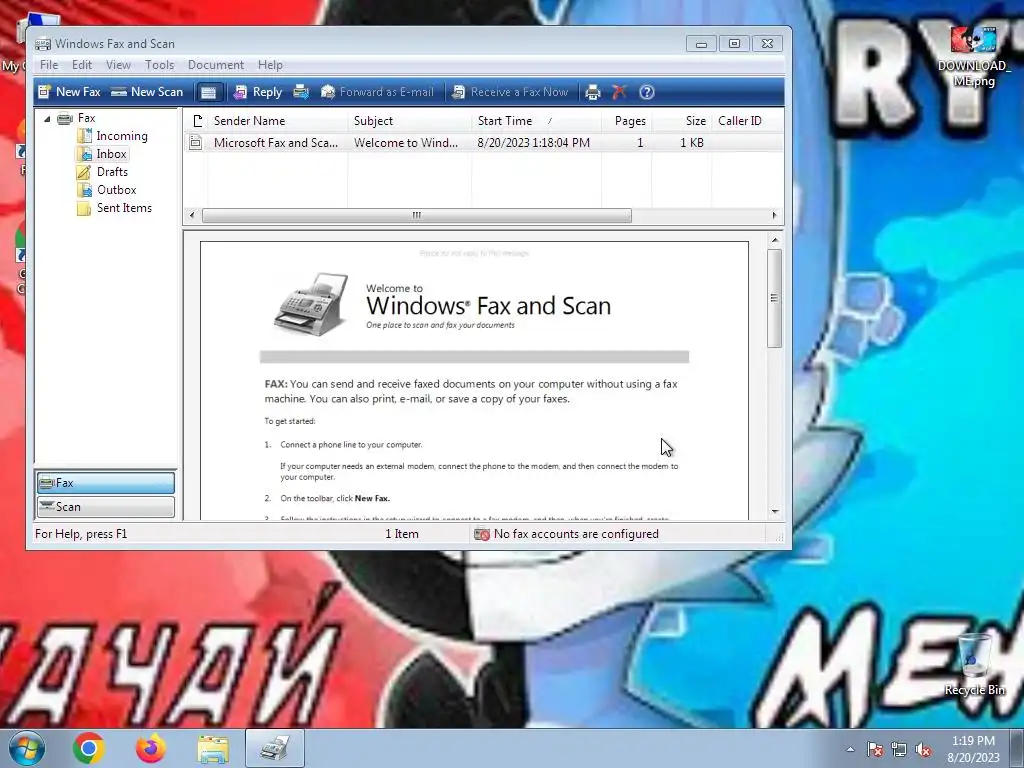This screenshot has width=1024, height=768.
Task: Sort by Size column header
Action: [x=681, y=121]
